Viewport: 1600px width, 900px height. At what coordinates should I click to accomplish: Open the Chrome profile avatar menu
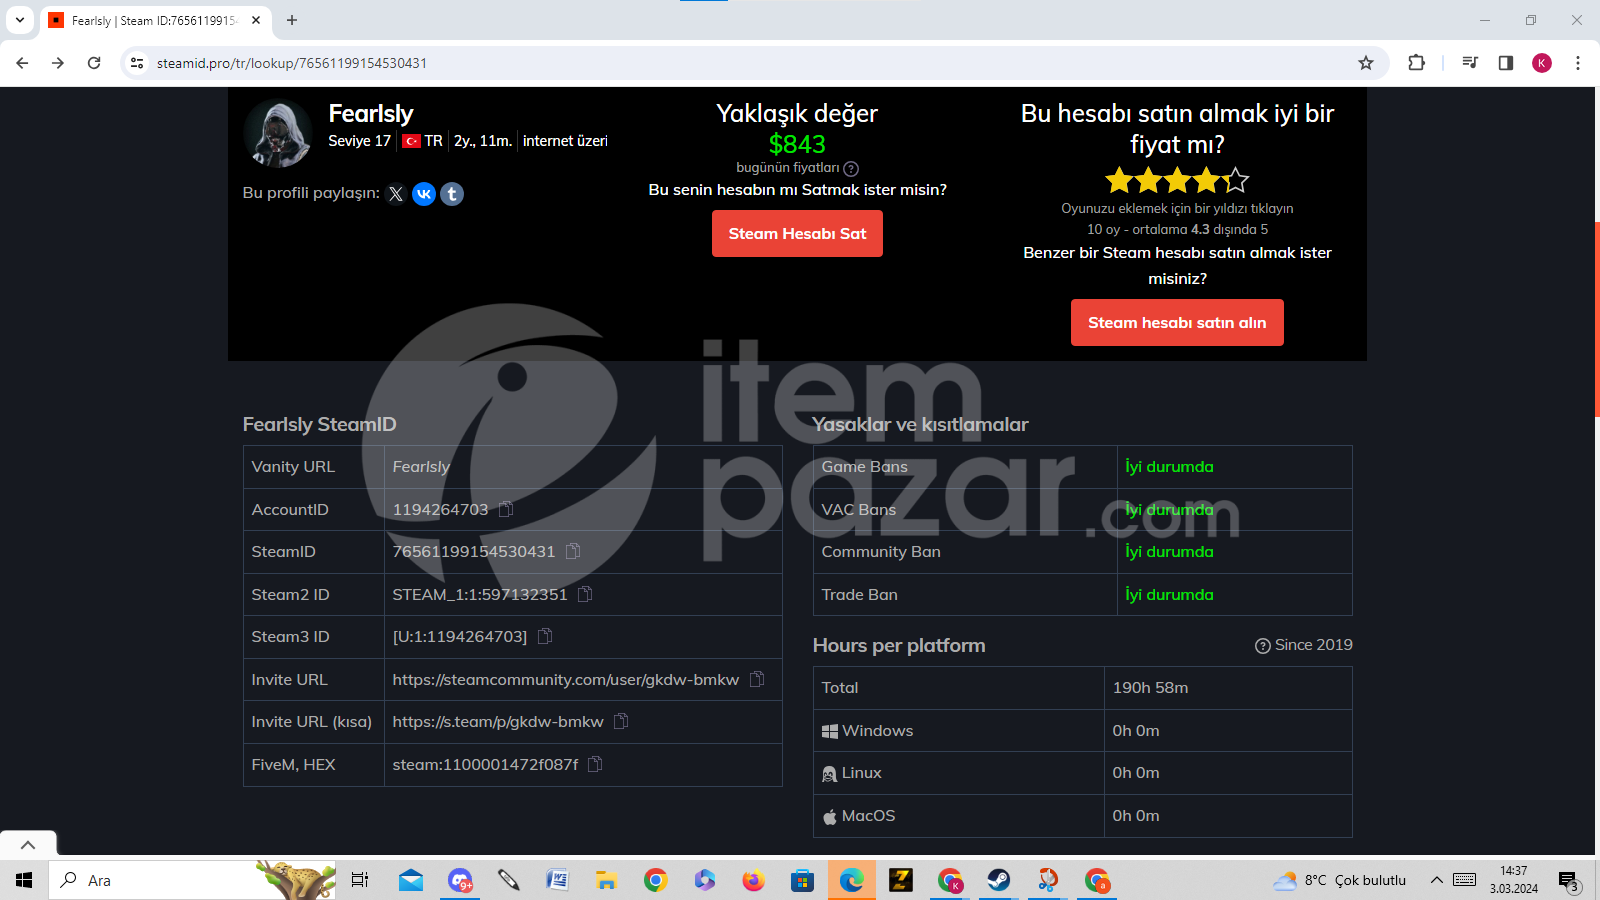tap(1542, 63)
